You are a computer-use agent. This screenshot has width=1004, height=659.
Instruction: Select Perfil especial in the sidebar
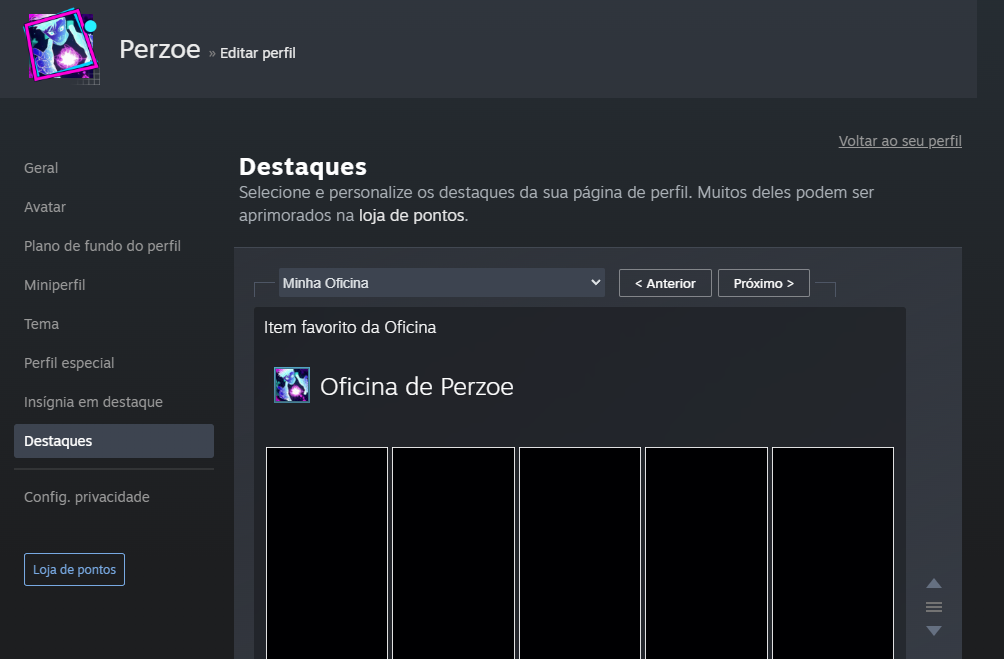[69, 363]
